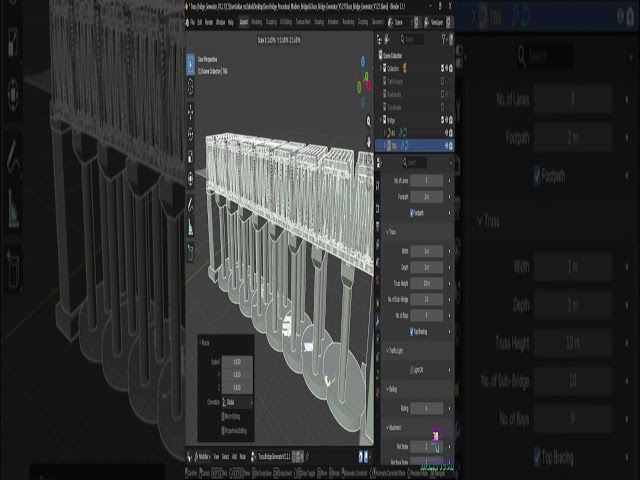The width and height of the screenshot is (640, 480).
Task: Switch to the Shading workspace tab
Action: (x=319, y=22)
